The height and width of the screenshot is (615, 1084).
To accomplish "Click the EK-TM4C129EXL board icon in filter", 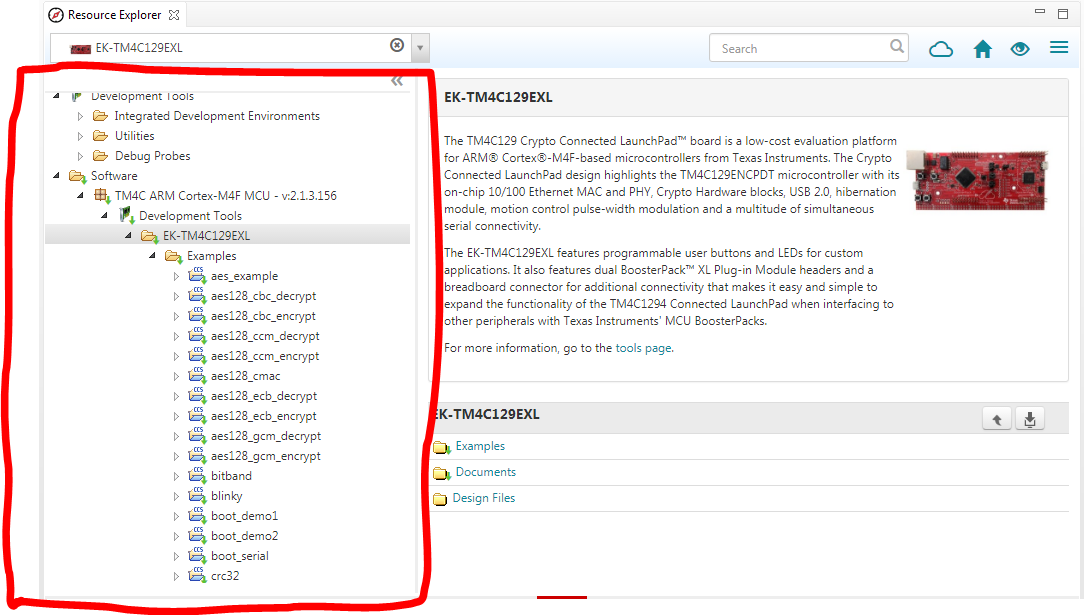I will tap(80, 48).
